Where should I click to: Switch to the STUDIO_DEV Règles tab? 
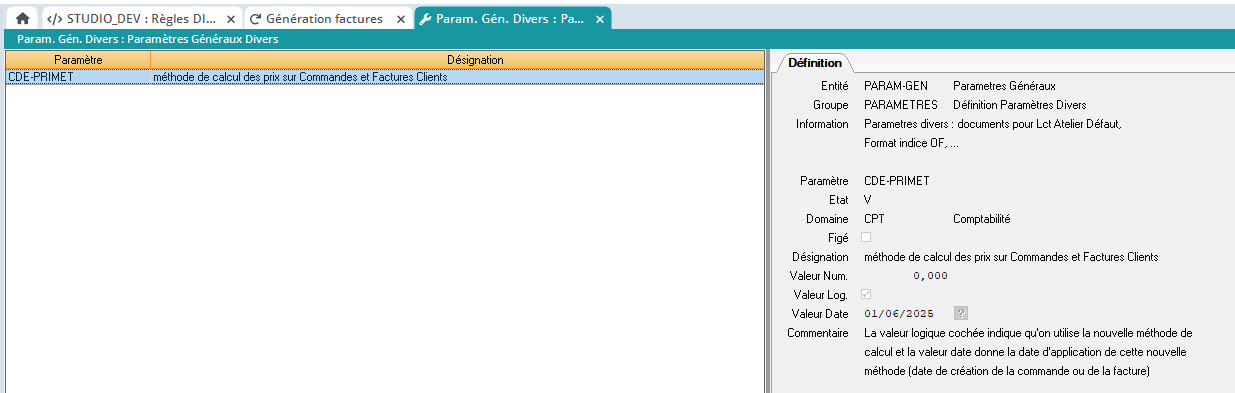[x=141, y=19]
